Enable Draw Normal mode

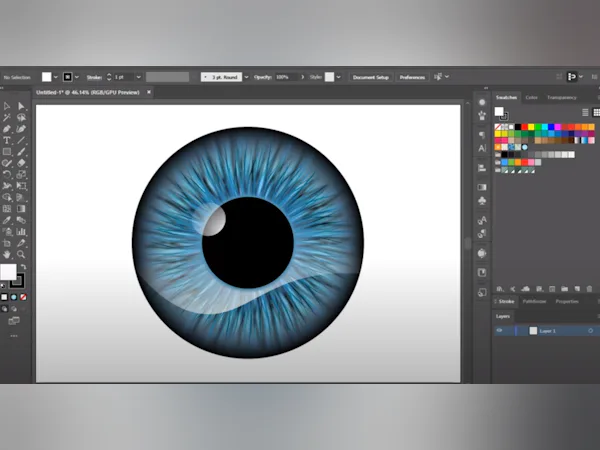point(4,309)
